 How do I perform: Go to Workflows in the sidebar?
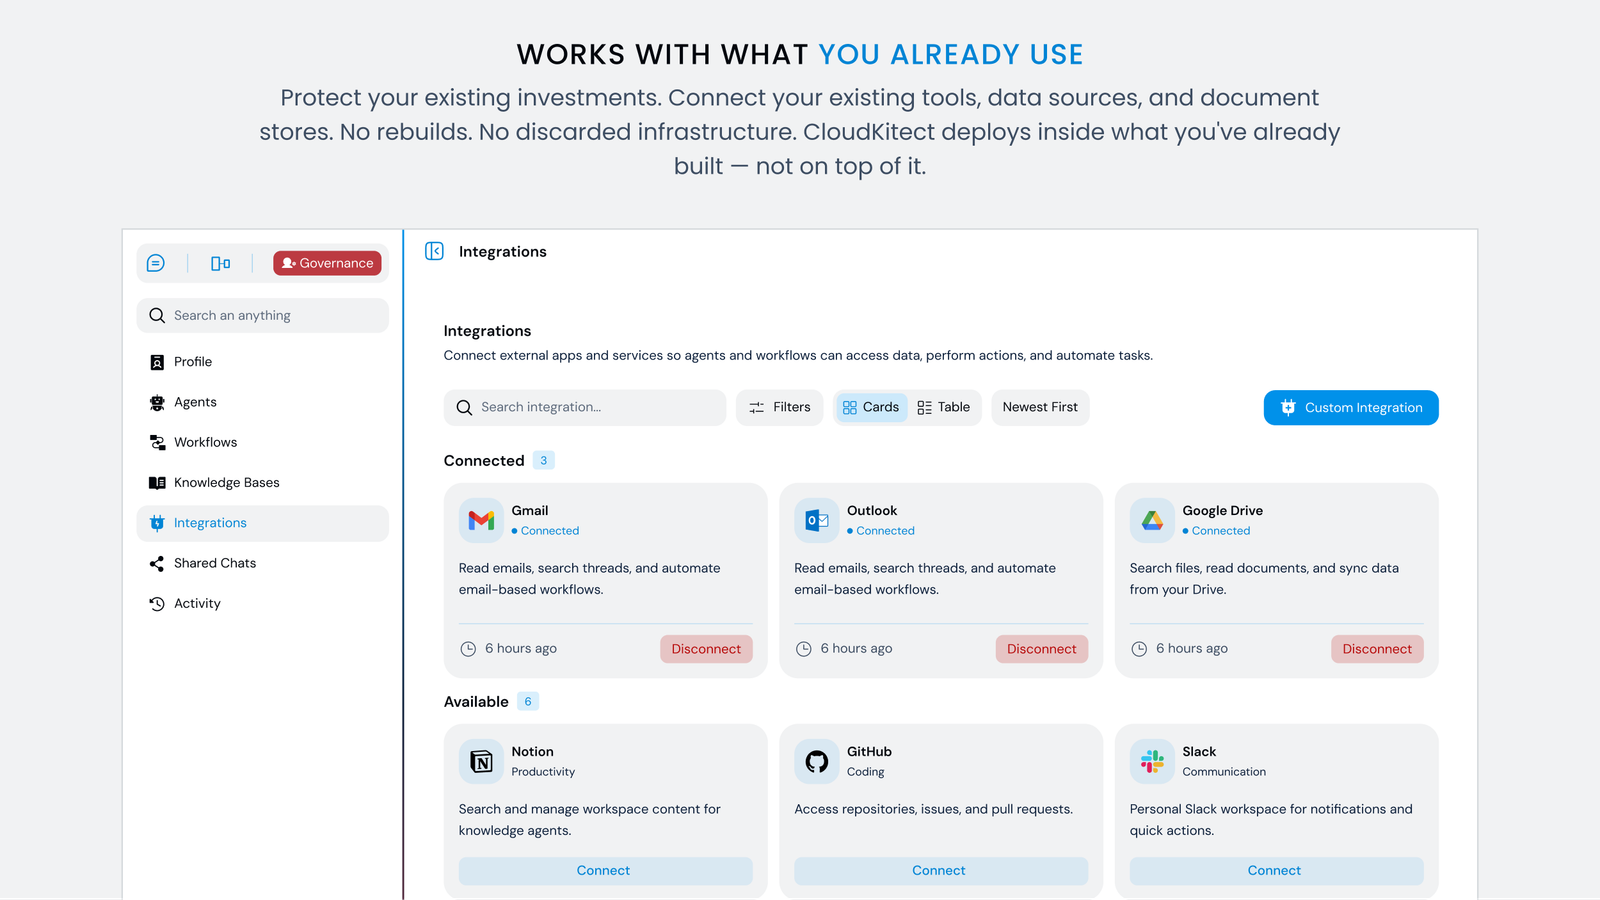point(205,442)
